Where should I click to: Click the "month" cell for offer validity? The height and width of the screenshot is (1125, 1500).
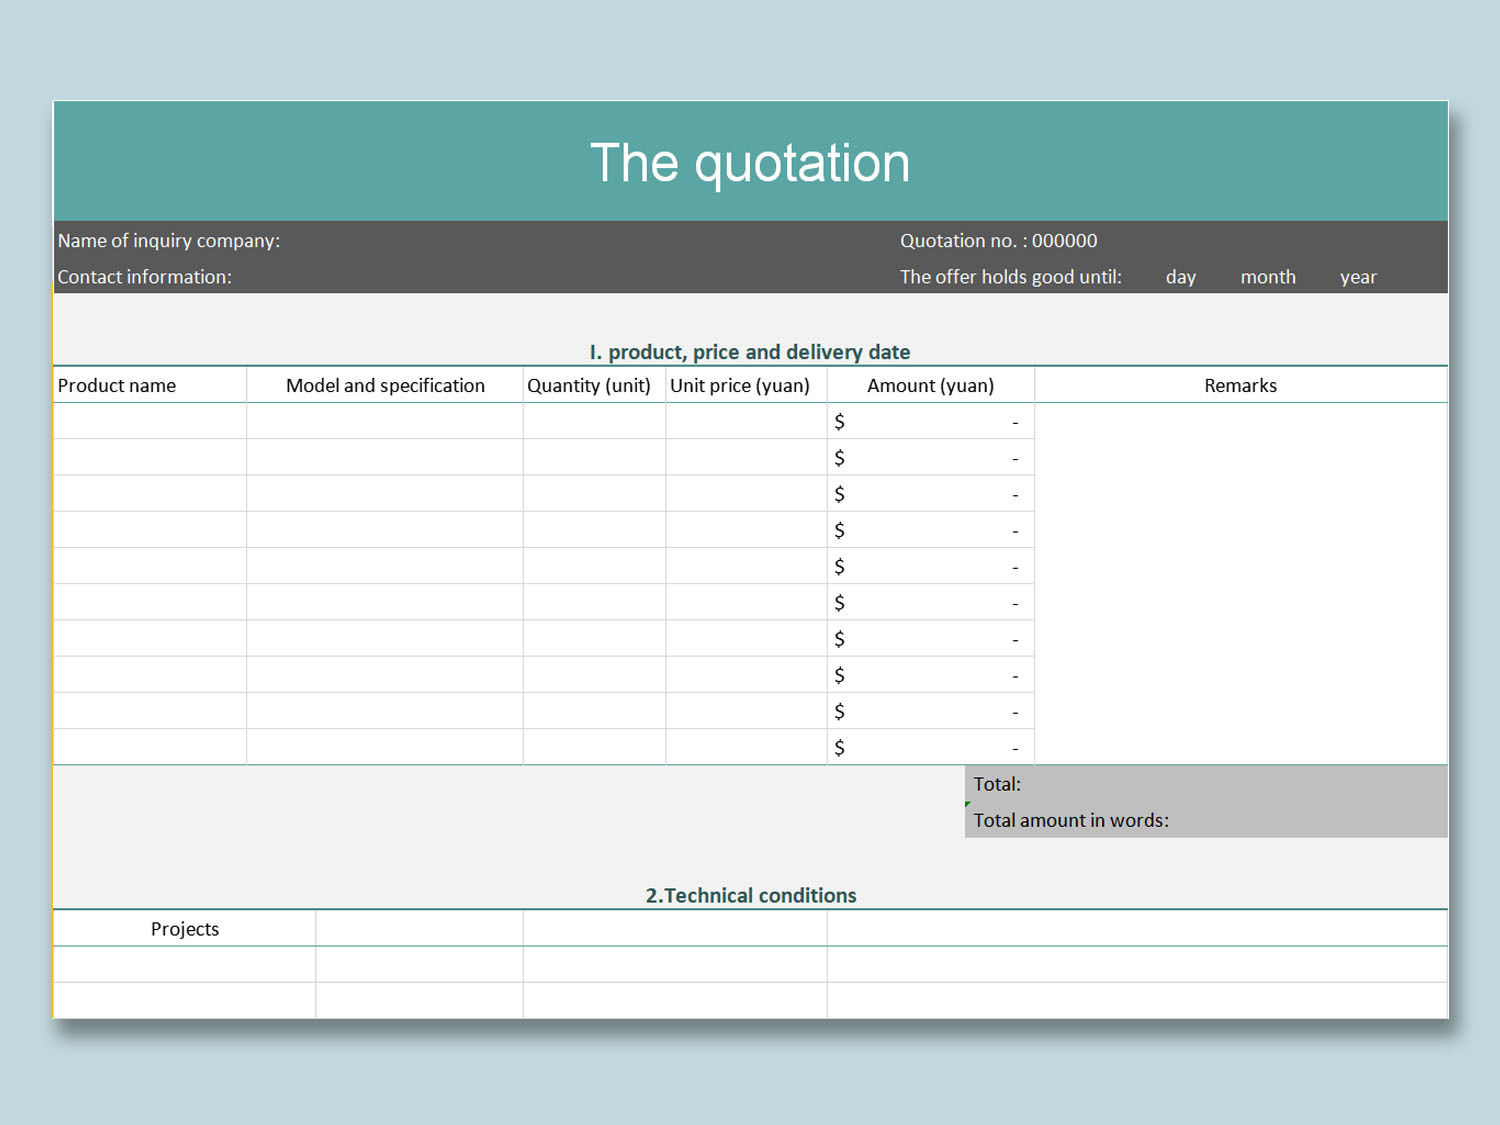click(1268, 276)
